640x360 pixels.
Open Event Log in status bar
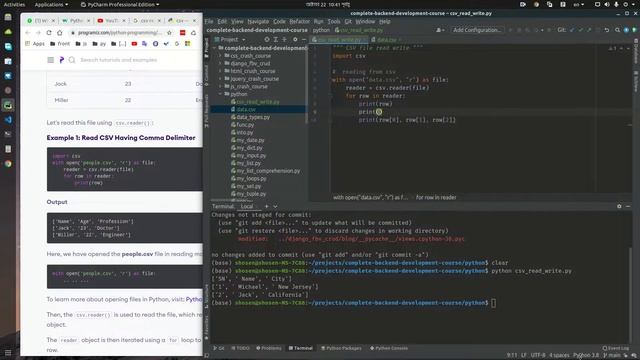pos(616,348)
